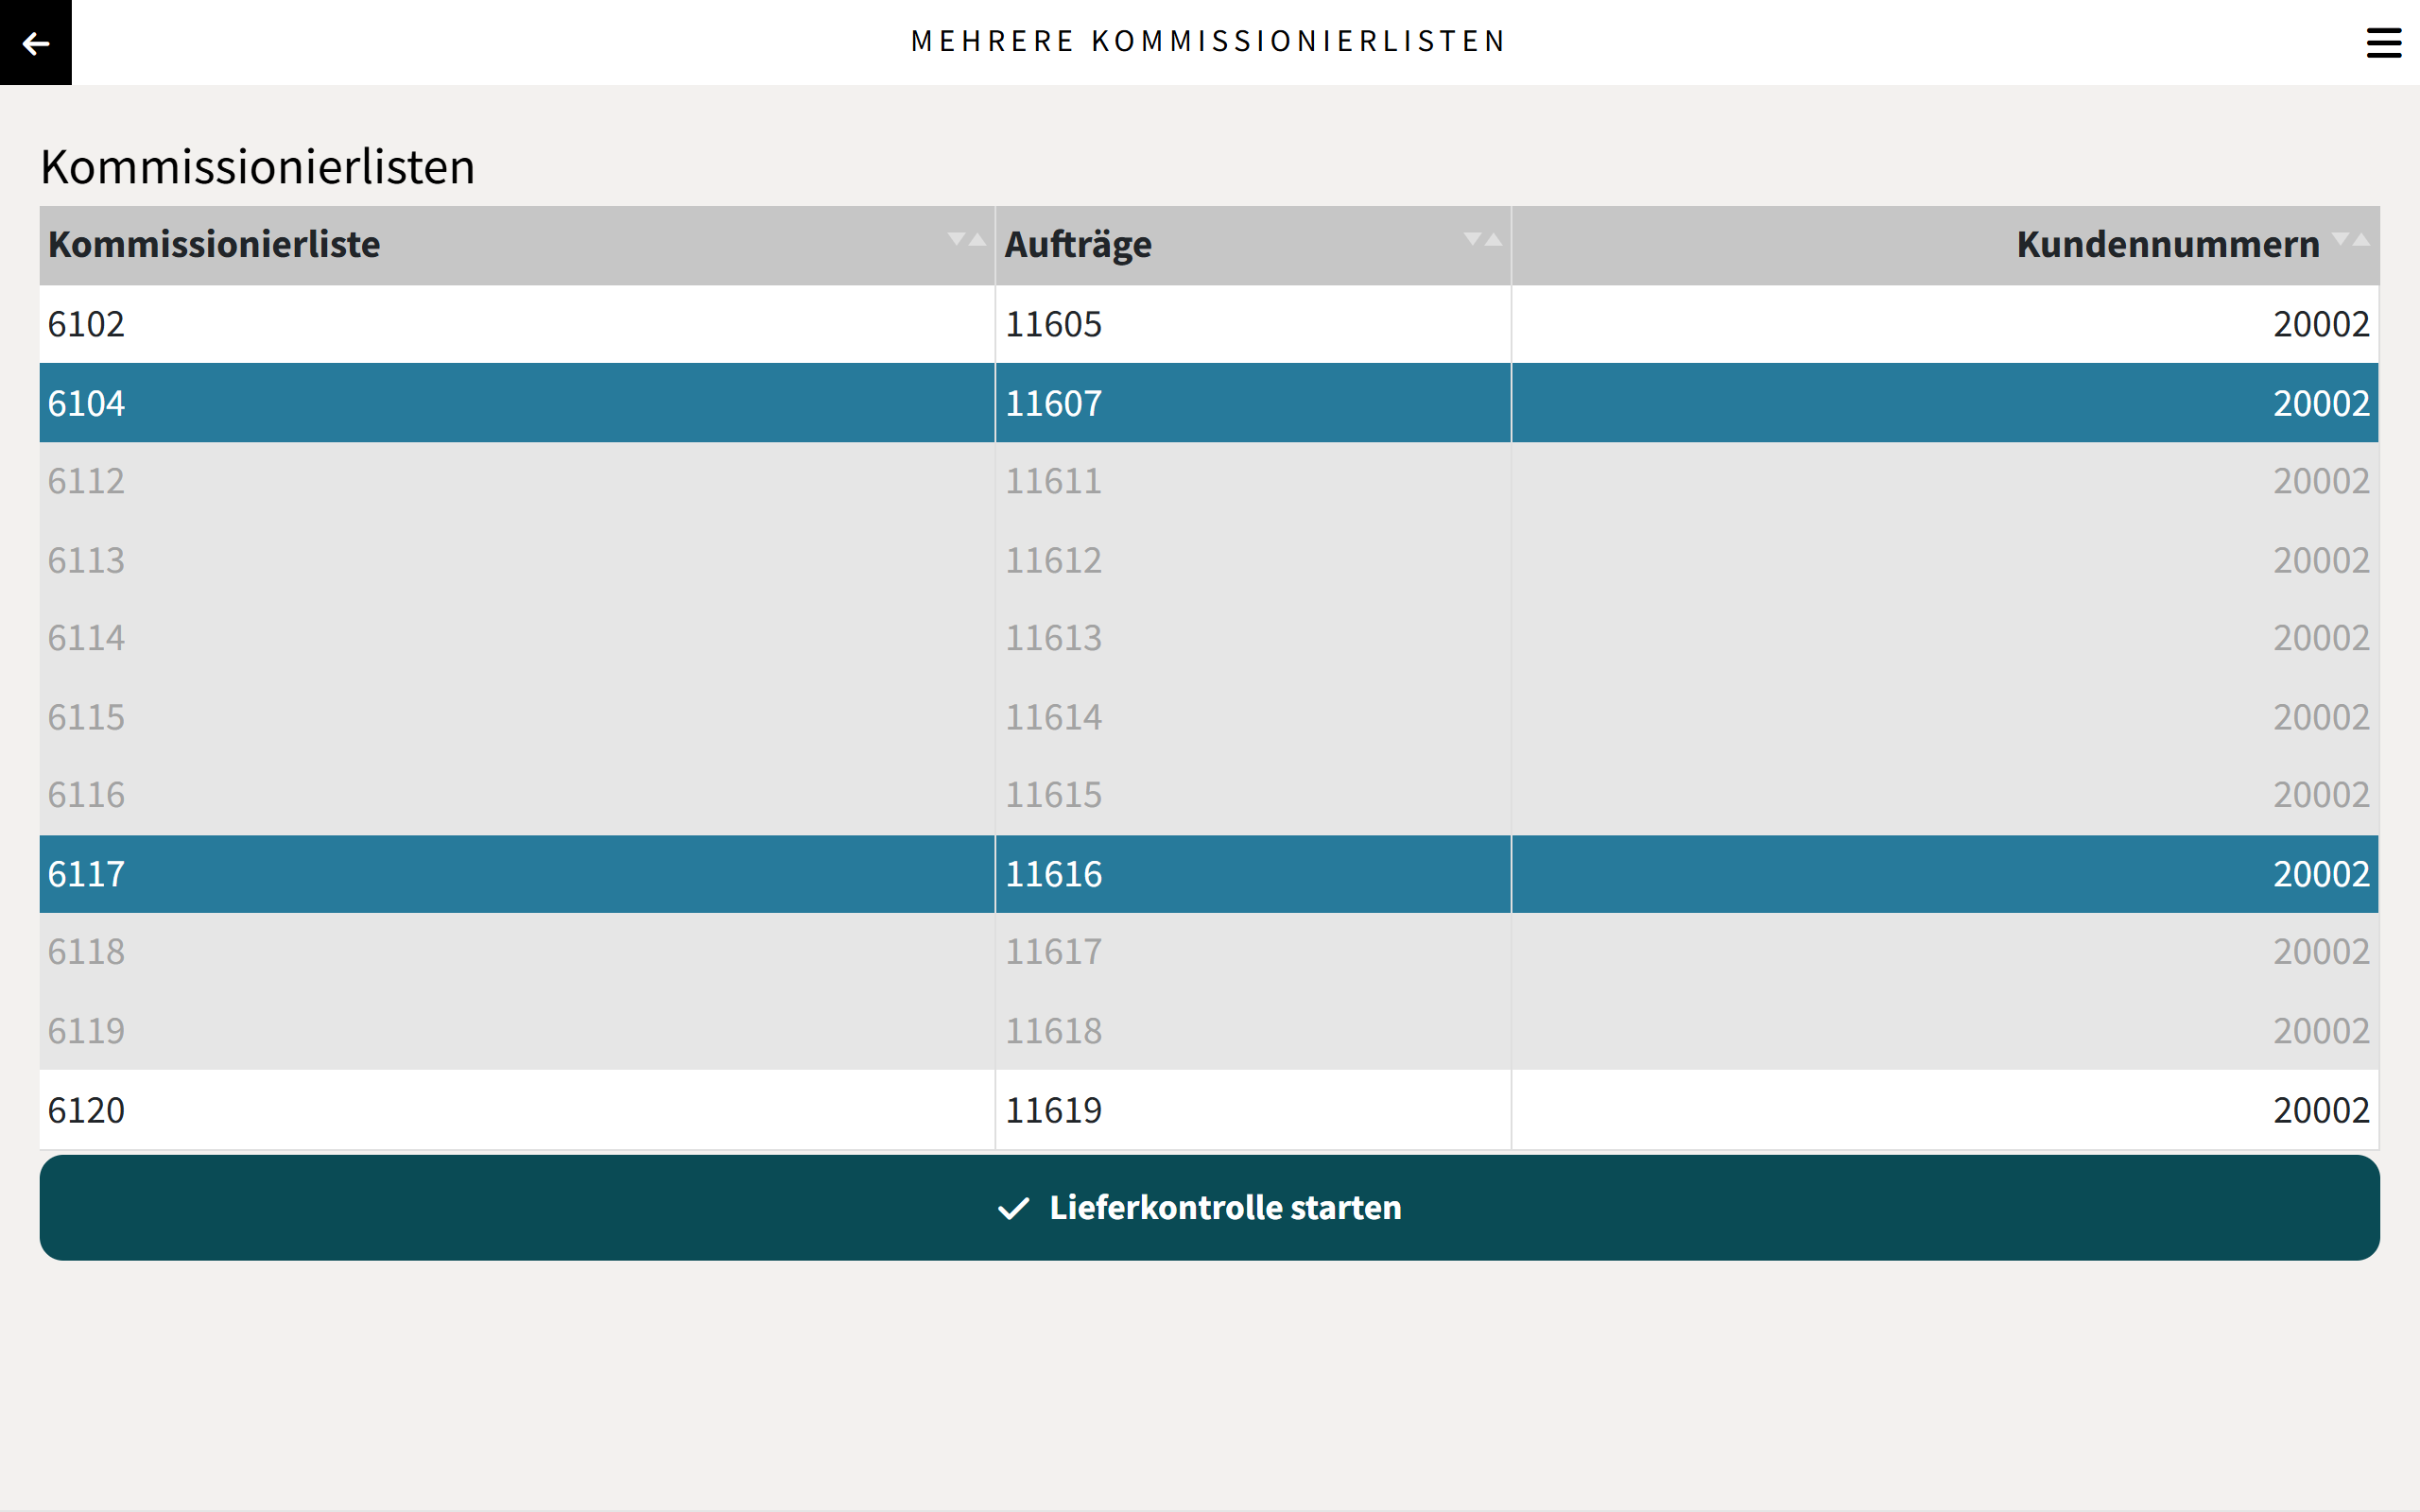Select picking list 6120
Image resolution: width=2420 pixels, height=1512 pixels.
1209,1110
